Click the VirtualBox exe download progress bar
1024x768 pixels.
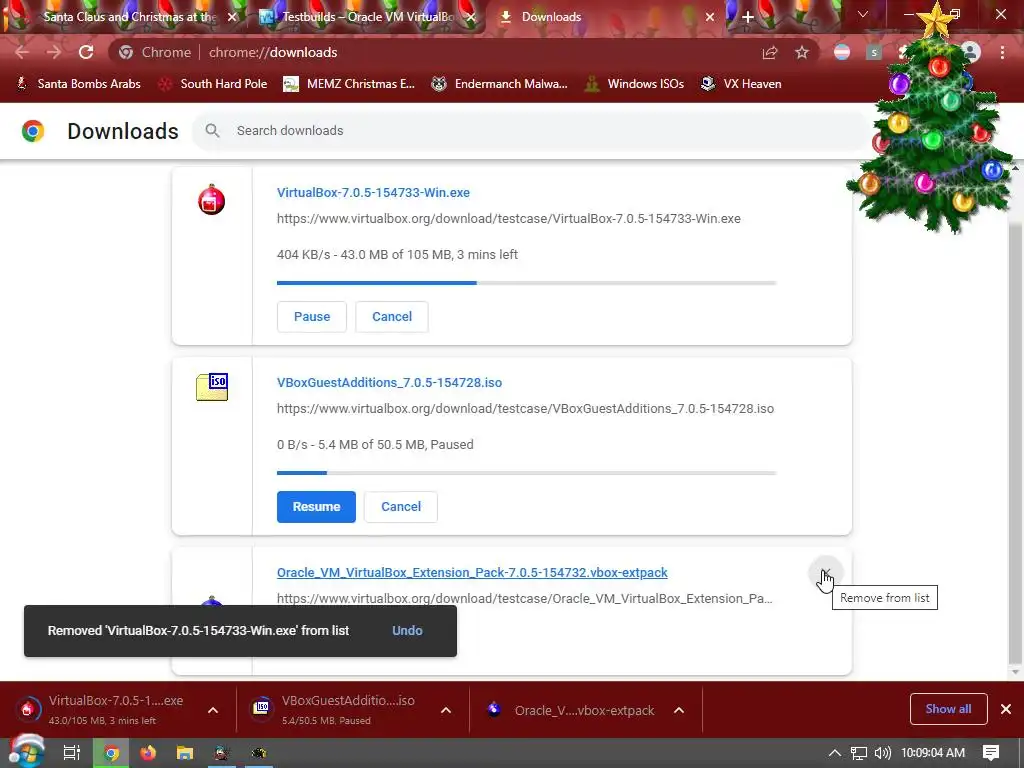point(526,283)
